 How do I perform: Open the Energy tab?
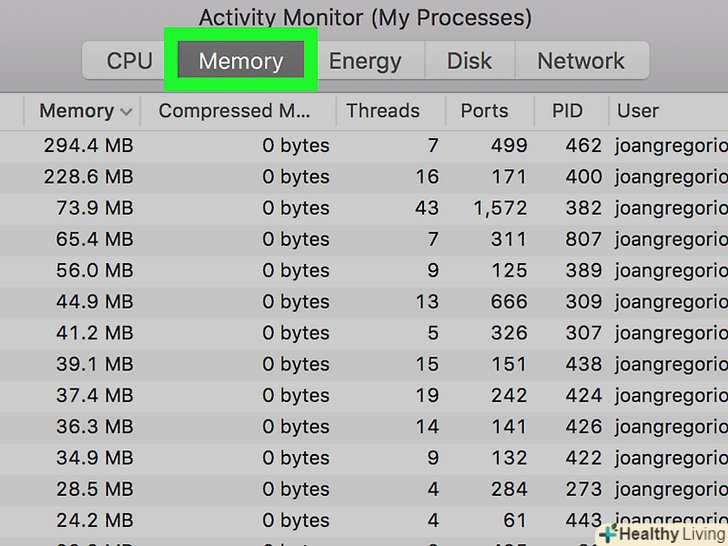[365, 61]
